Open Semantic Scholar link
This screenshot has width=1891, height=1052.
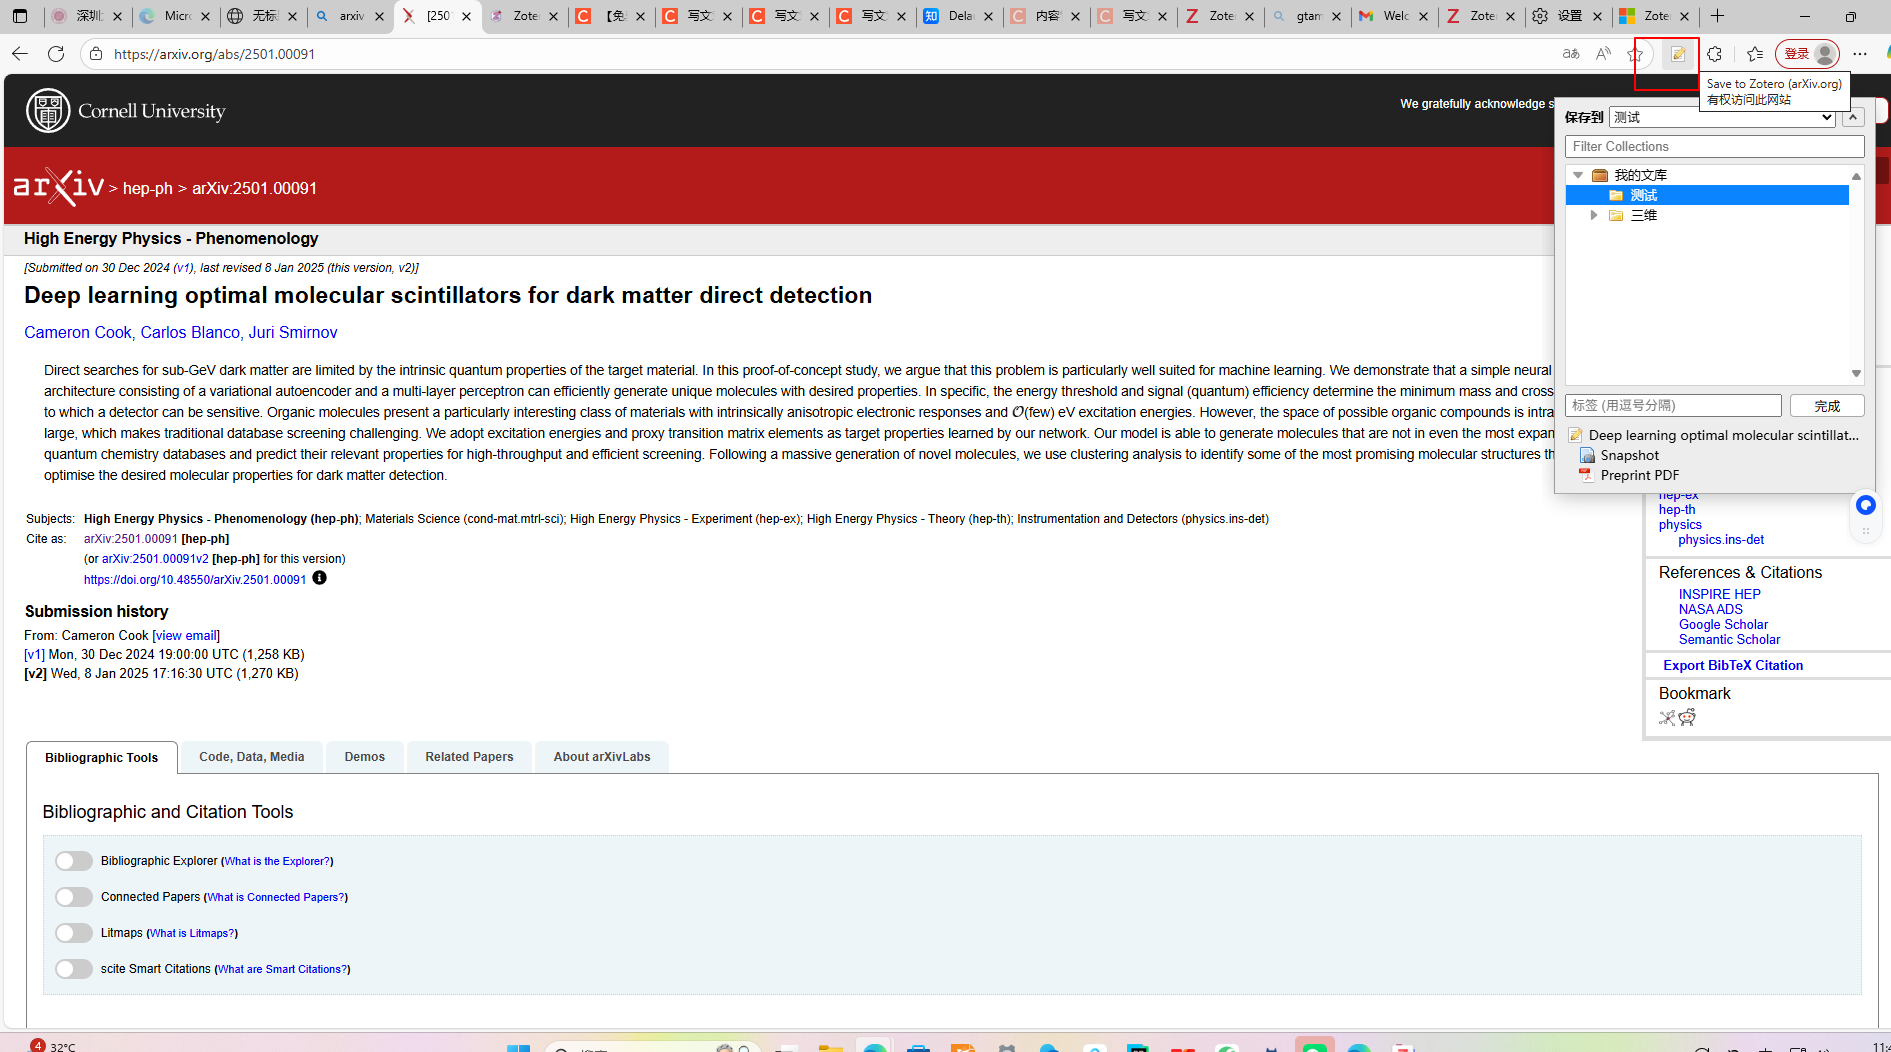pyautogui.click(x=1729, y=639)
